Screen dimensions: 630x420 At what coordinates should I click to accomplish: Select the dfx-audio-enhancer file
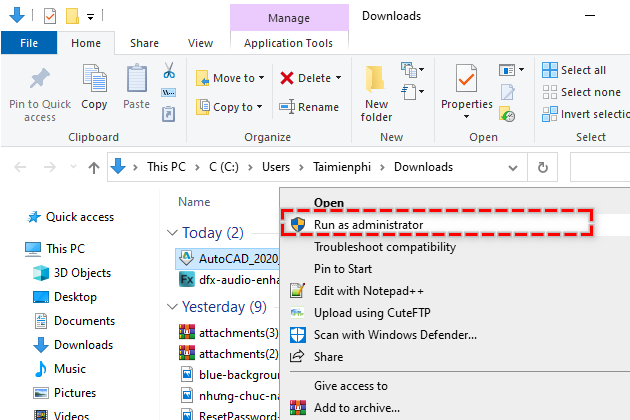tap(229, 280)
